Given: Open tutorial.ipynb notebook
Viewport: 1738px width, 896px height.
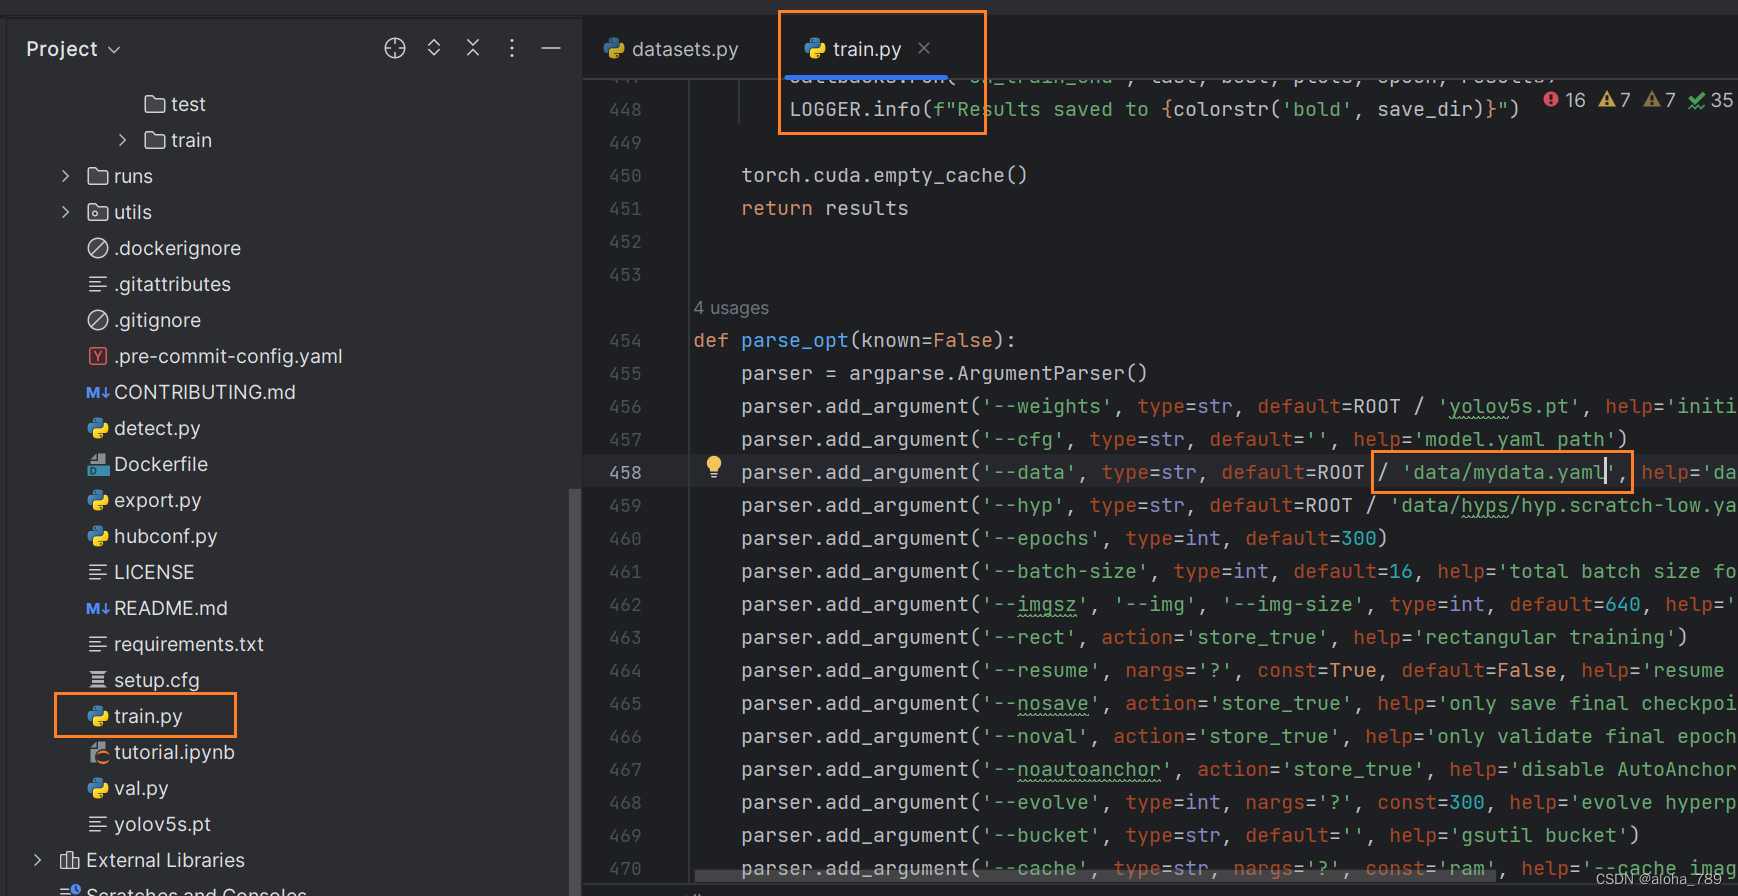Looking at the screenshot, I should tap(161, 752).
